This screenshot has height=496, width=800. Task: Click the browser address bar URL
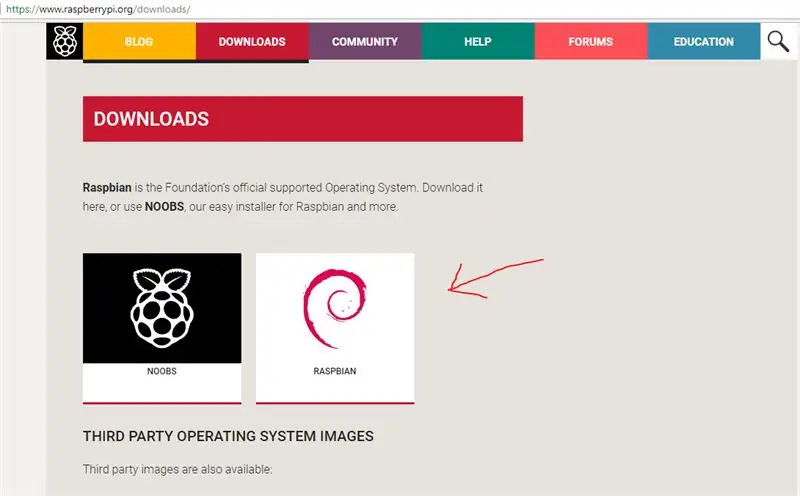coord(98,9)
